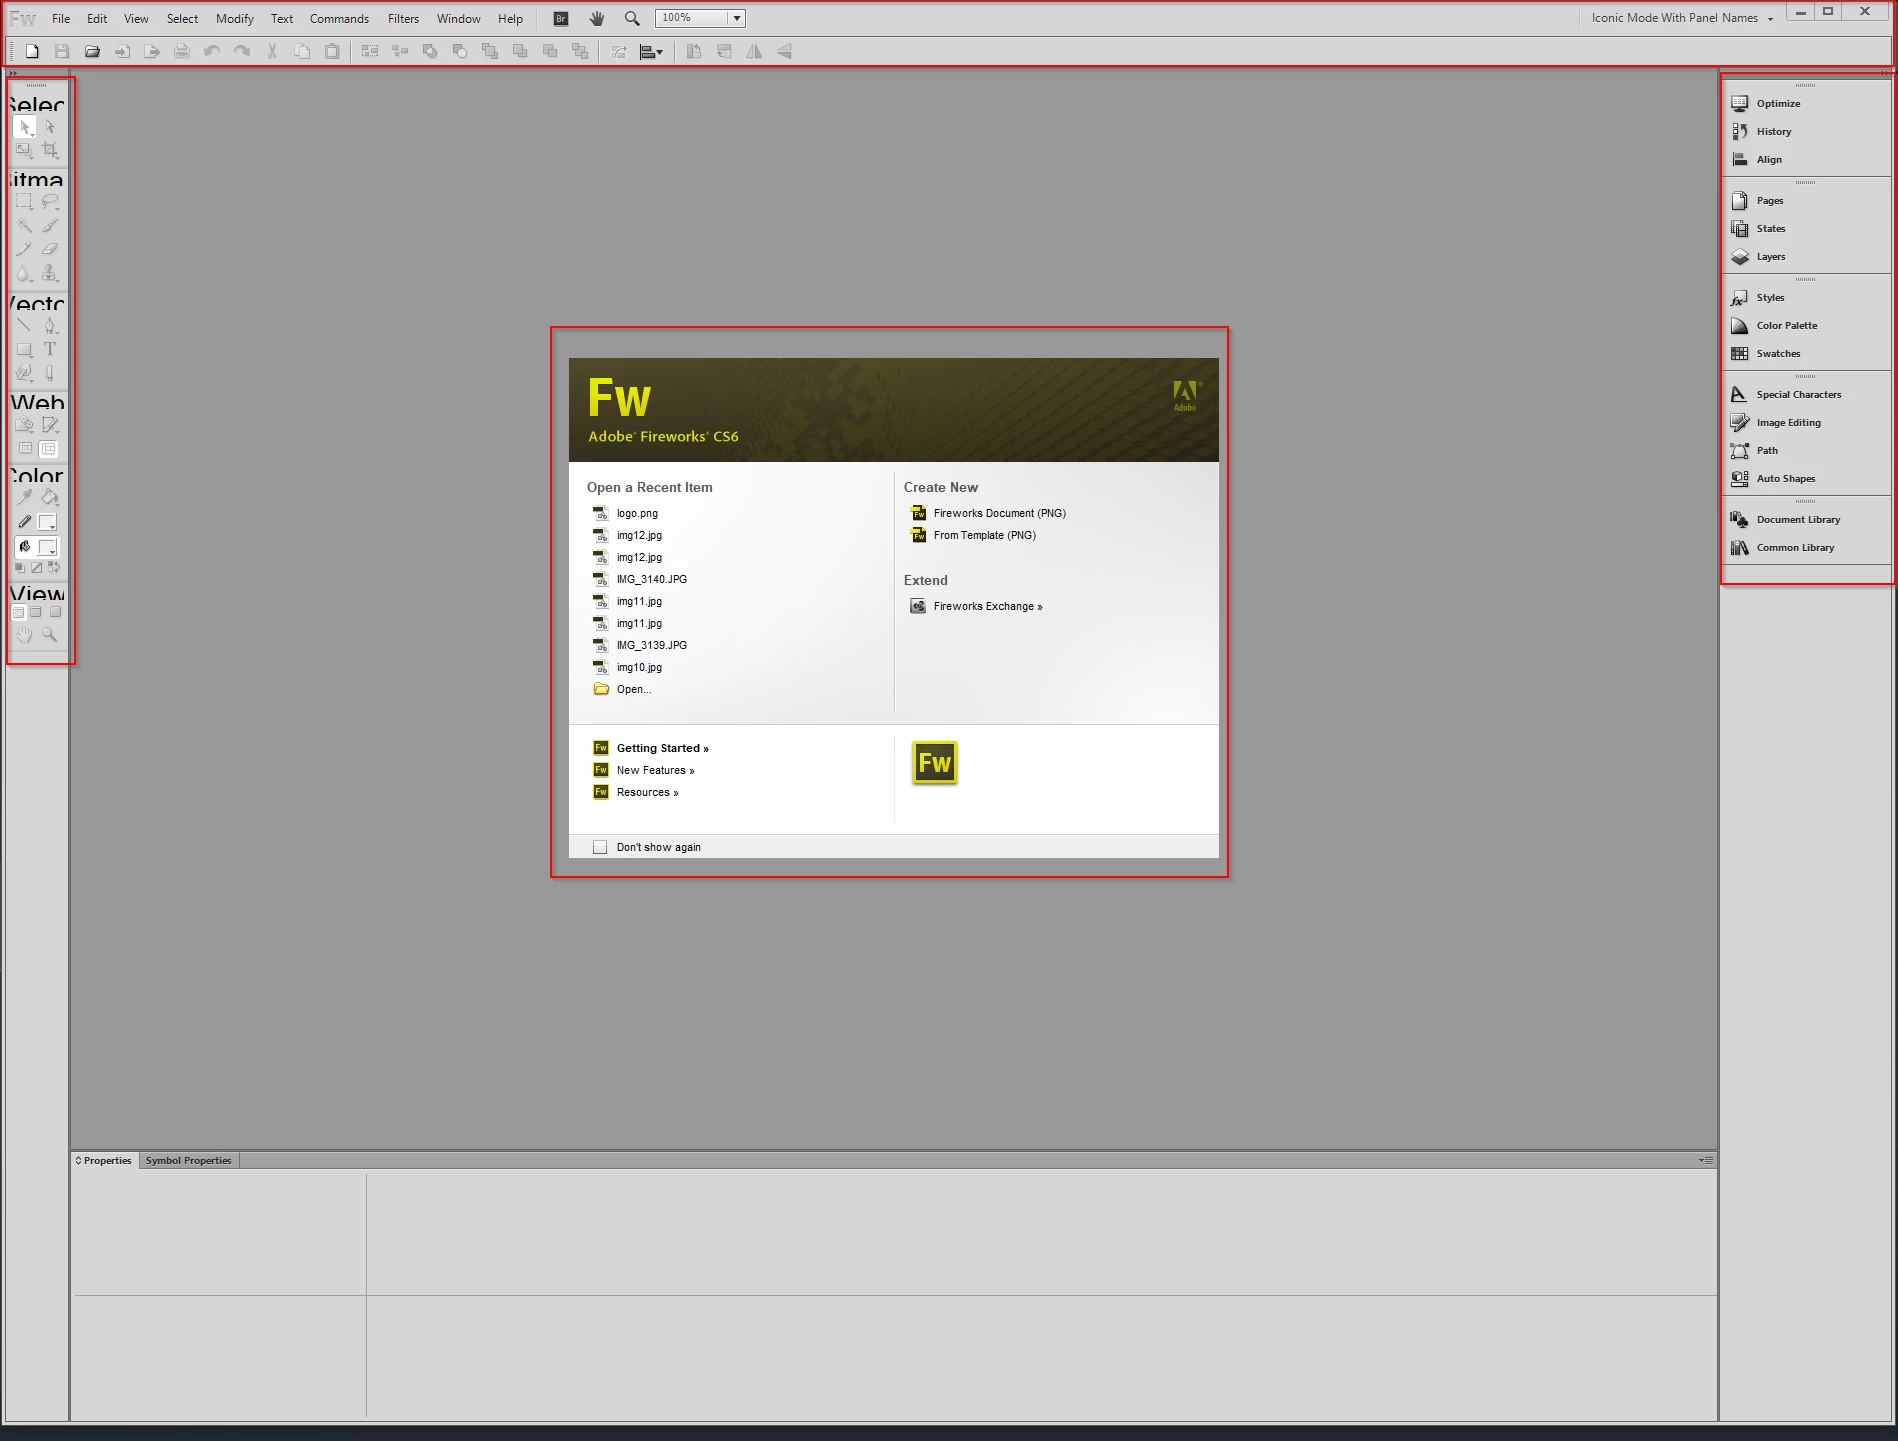Open the Align toolbar dropdown button
Screen dimensions: 1898x1441
click(x=651, y=51)
